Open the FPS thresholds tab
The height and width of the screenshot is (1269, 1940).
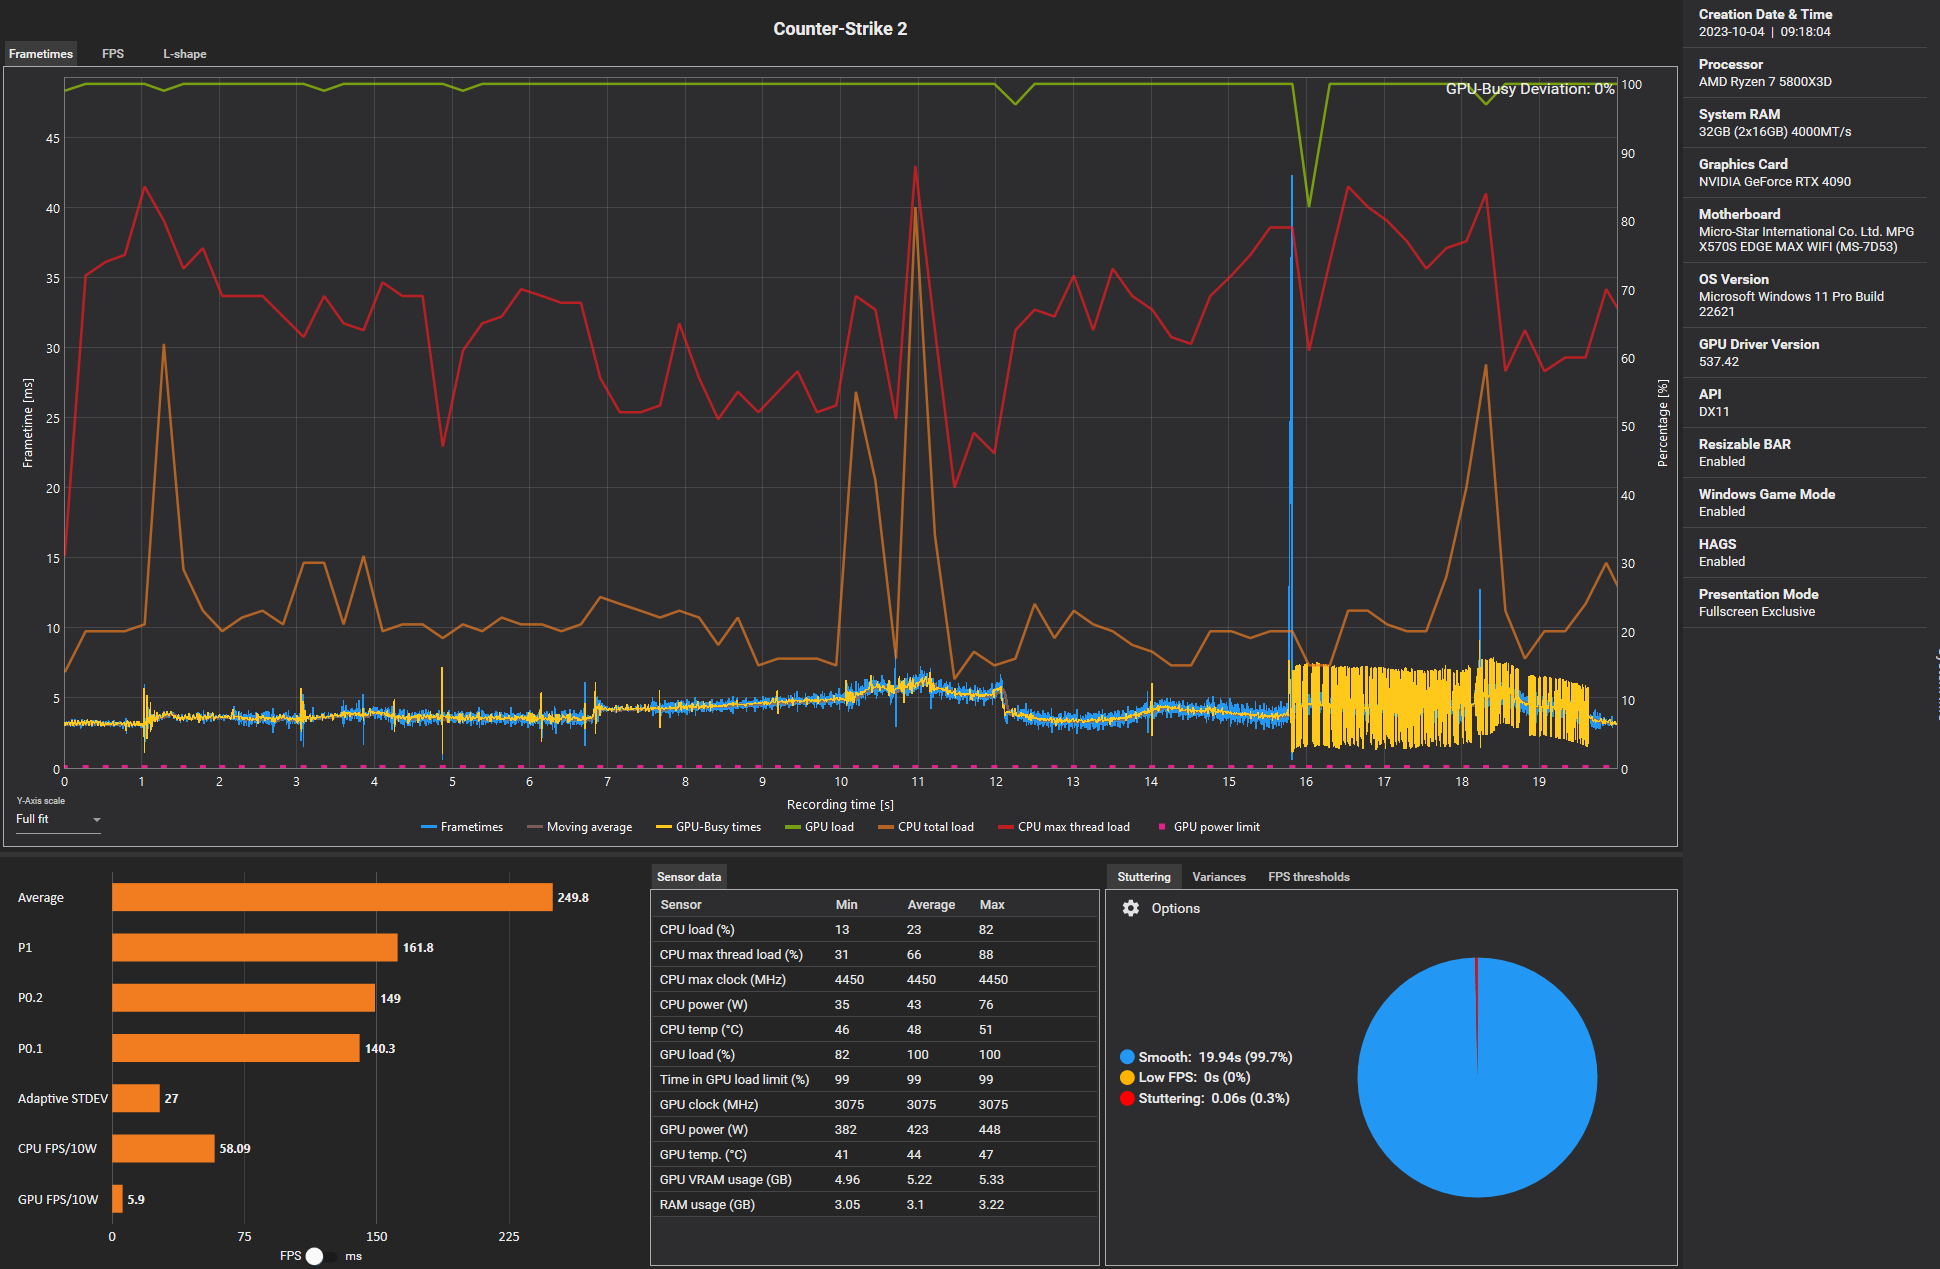tap(1308, 877)
